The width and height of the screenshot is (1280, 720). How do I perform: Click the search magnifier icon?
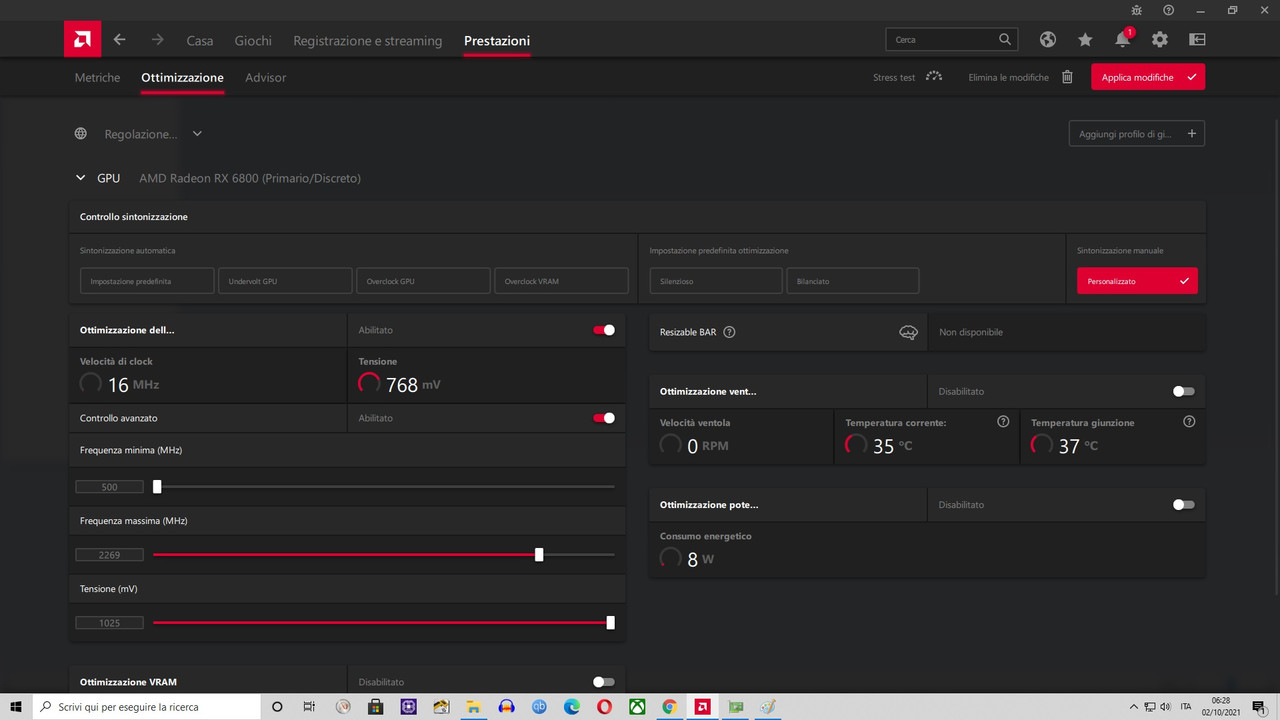tap(1005, 40)
